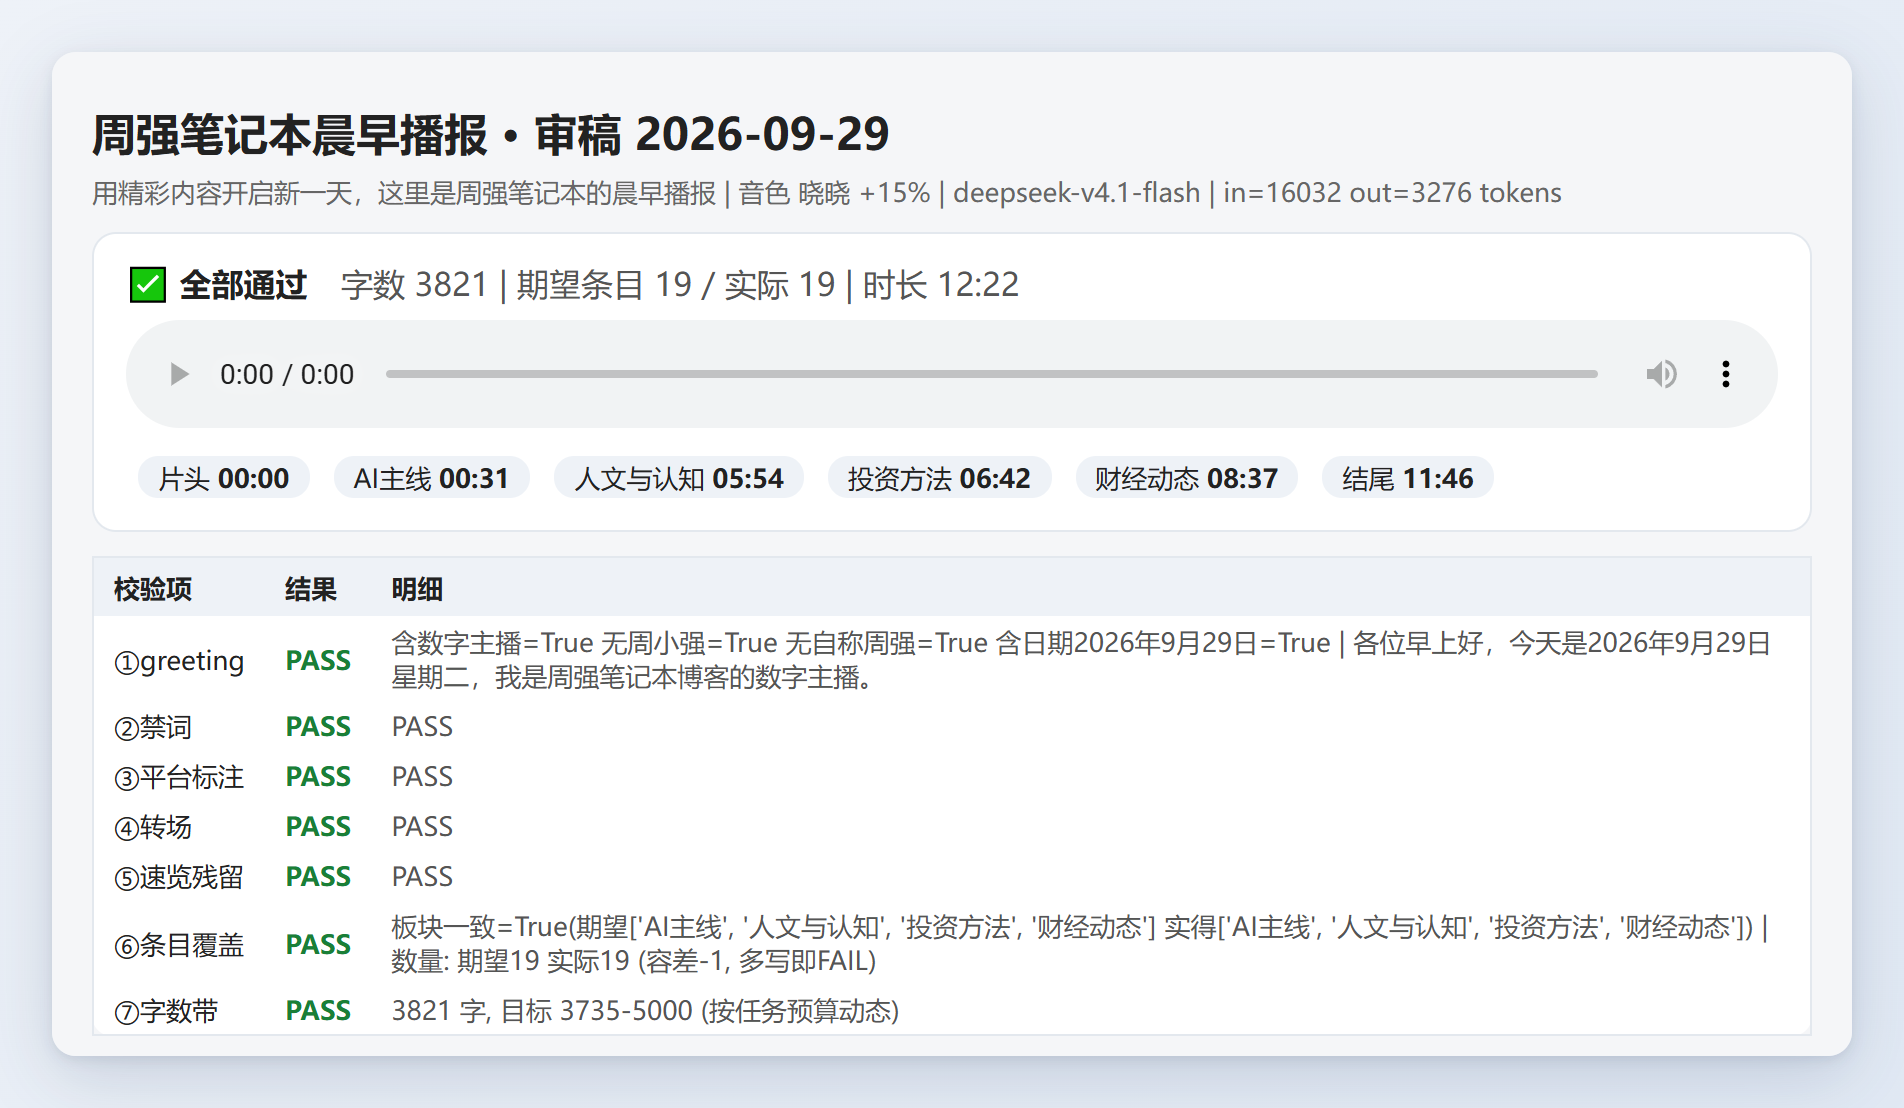Click the 明细 column header
Screen dimensions: 1904x1108
(417, 589)
